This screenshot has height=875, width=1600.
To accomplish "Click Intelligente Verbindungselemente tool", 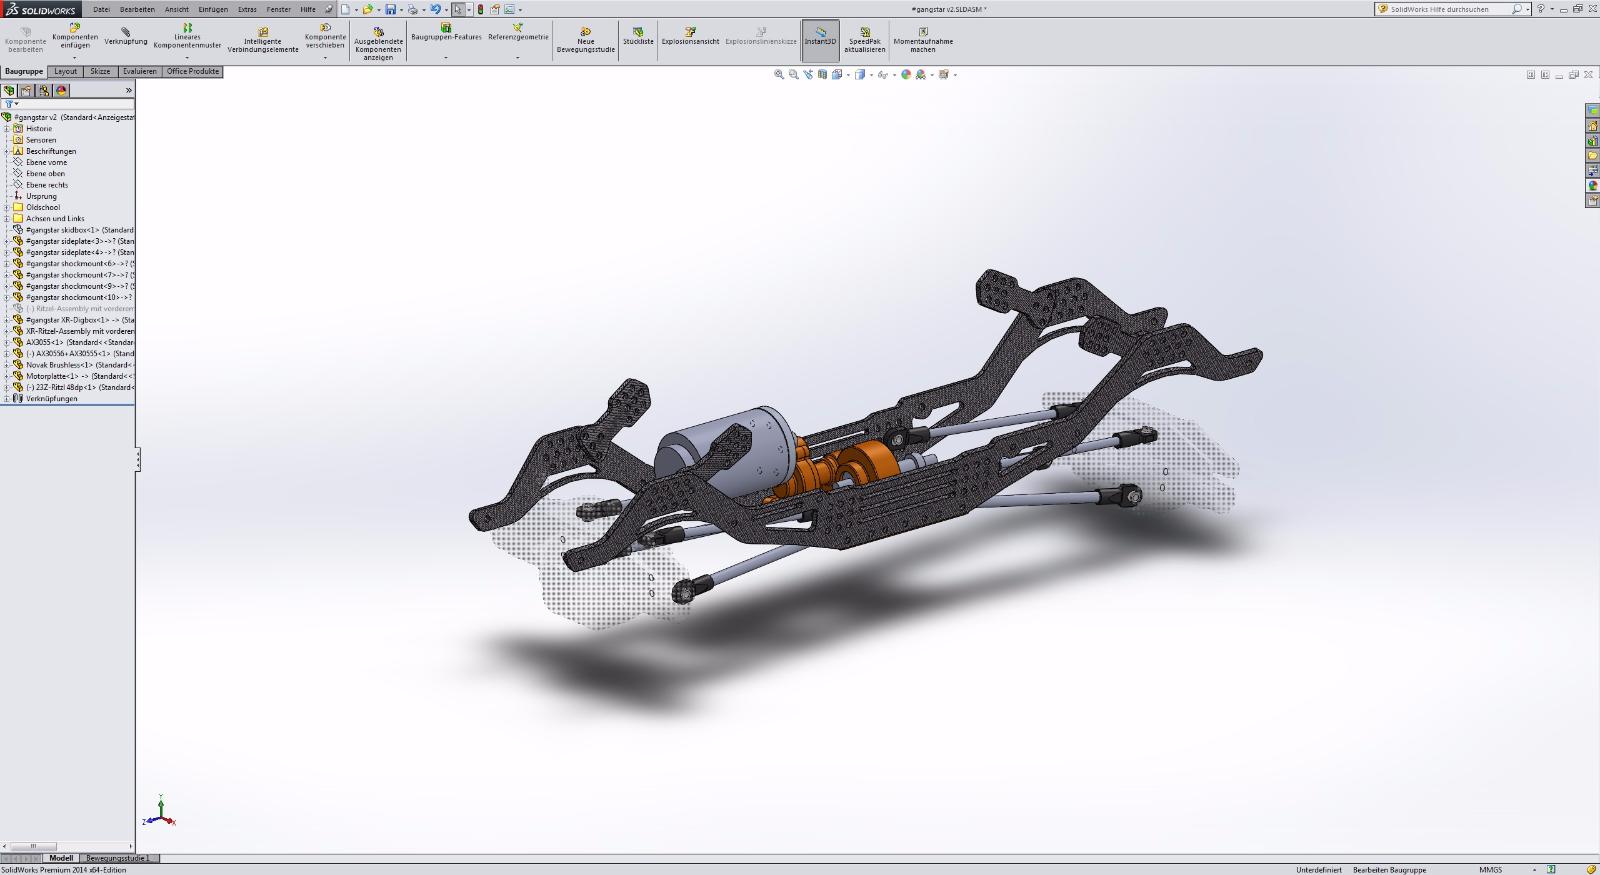I will (x=263, y=40).
